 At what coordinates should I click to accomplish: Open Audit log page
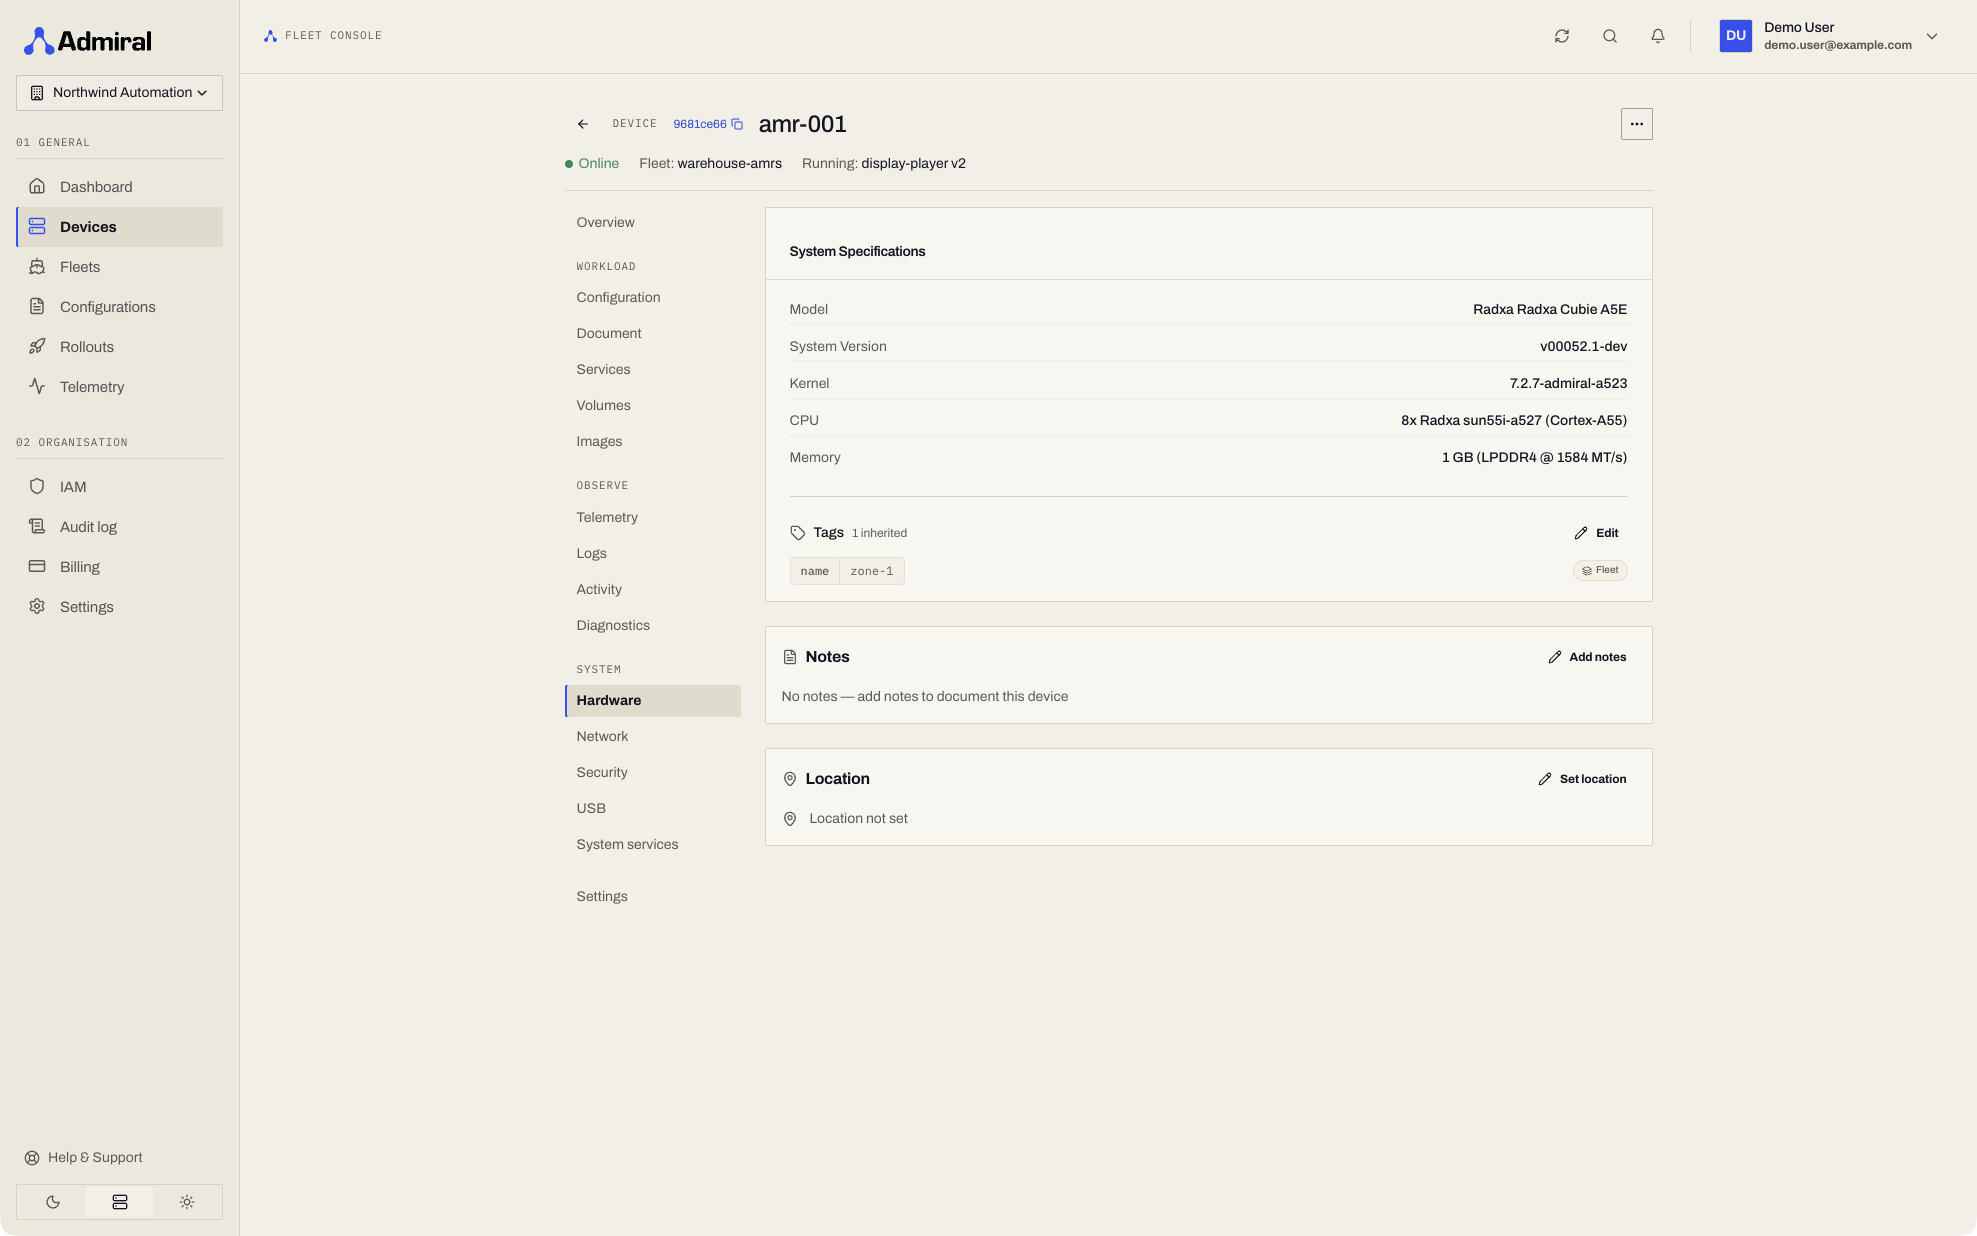tap(119, 527)
